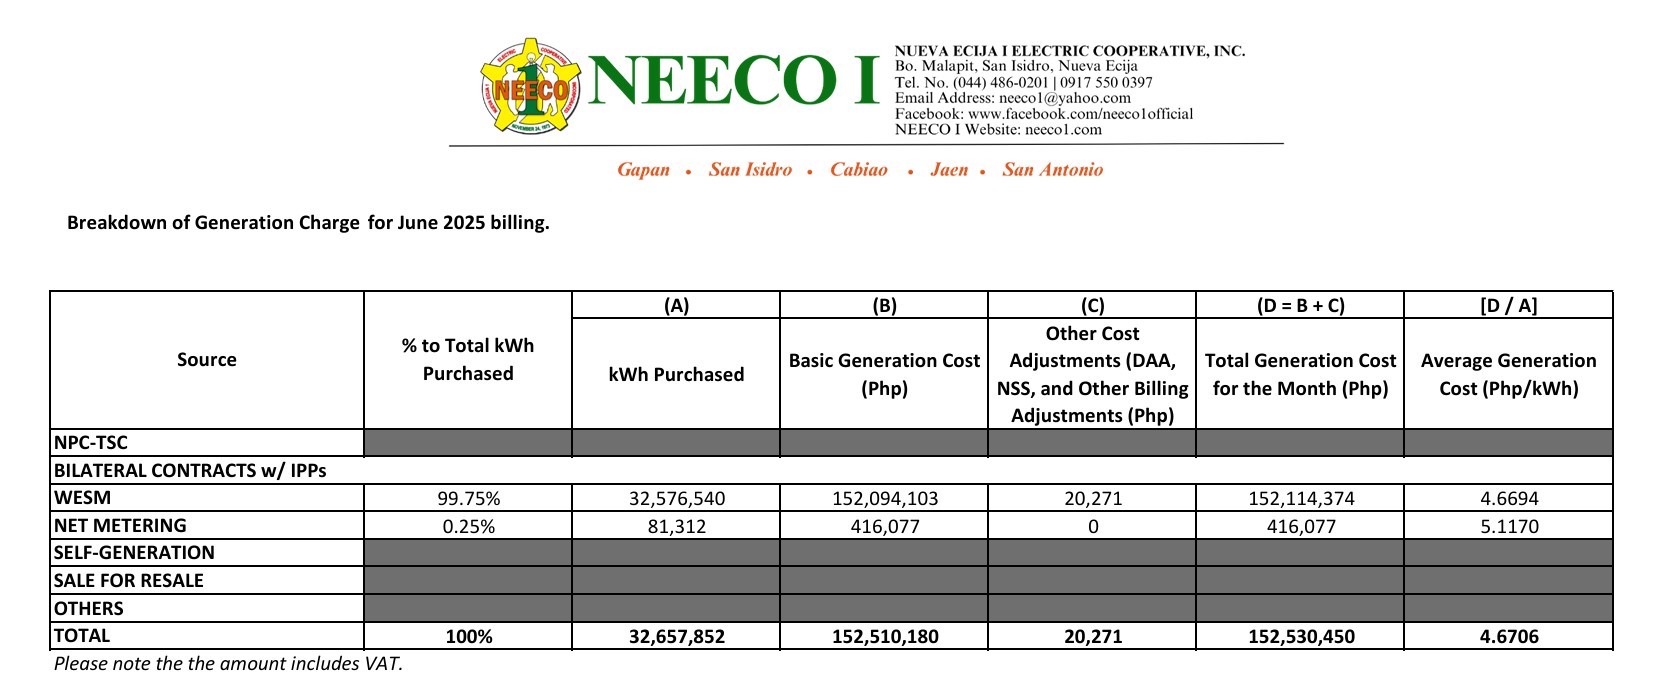Click the Net Metering average cost 5.1170
This screenshot has height=691, width=1680.
coord(1508,527)
